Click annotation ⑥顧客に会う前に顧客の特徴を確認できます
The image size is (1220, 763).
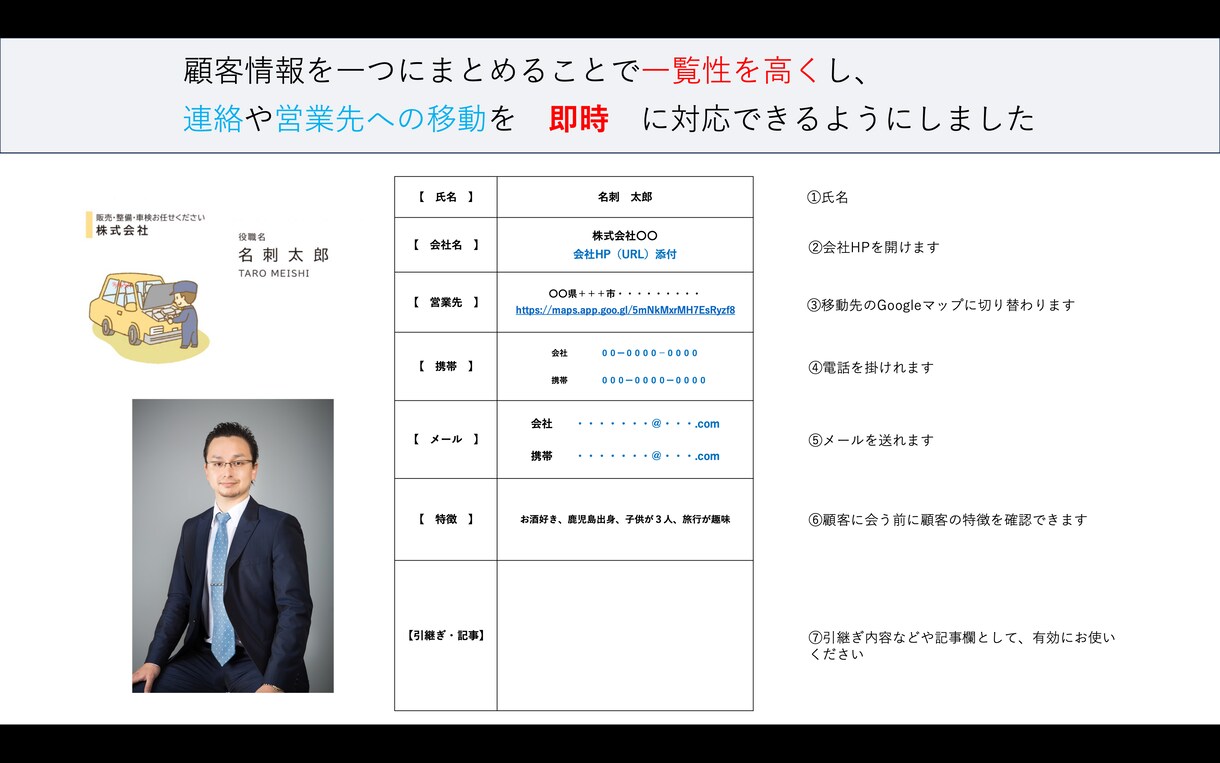947,520
